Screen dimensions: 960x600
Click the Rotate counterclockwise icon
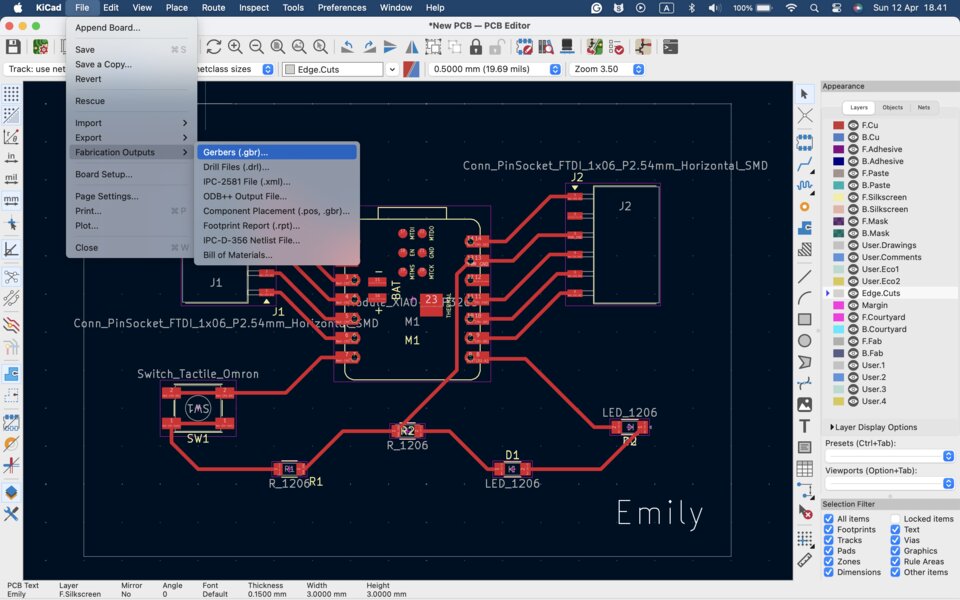[347, 47]
